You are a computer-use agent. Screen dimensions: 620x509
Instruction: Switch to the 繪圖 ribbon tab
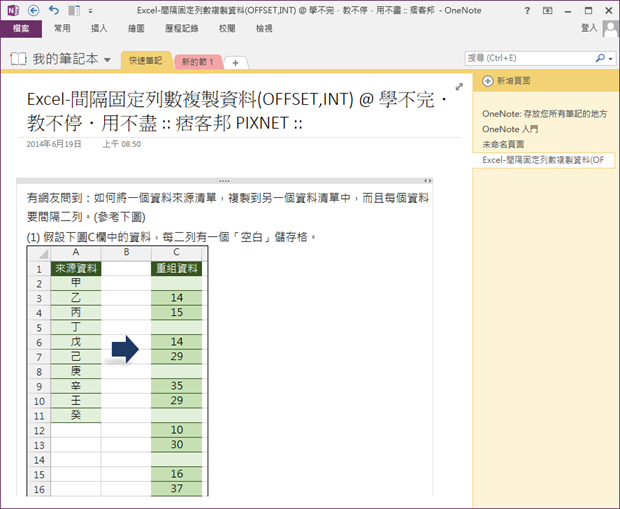pos(136,28)
